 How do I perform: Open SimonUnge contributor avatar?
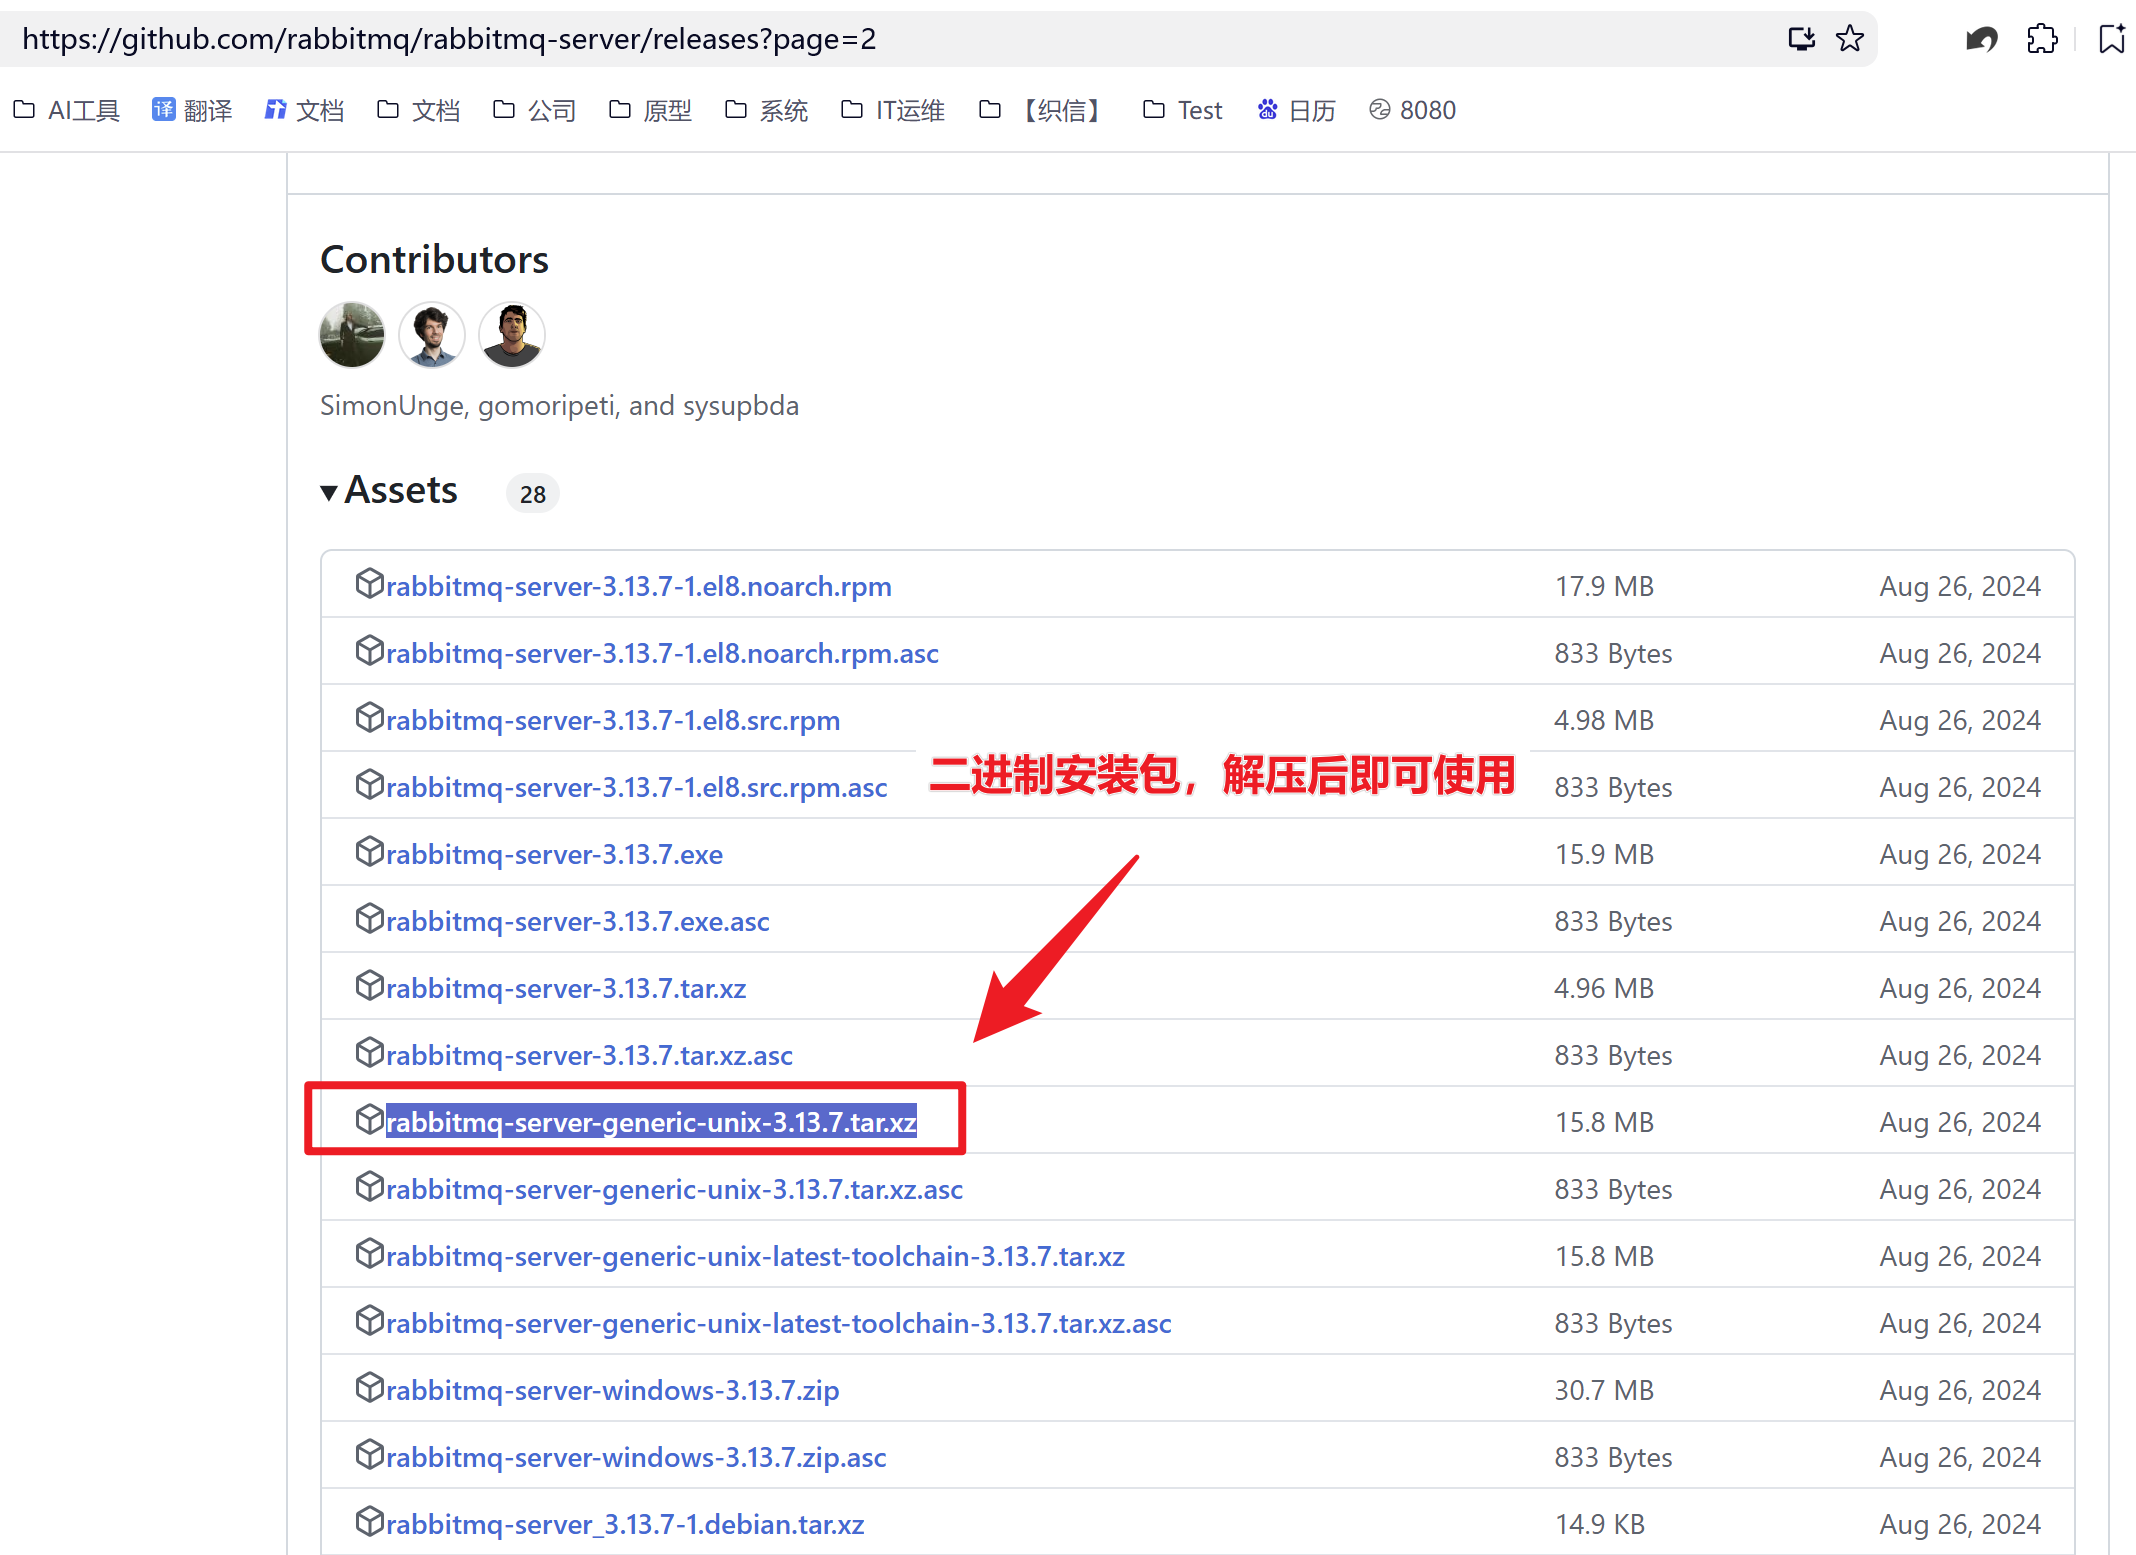tap(352, 335)
